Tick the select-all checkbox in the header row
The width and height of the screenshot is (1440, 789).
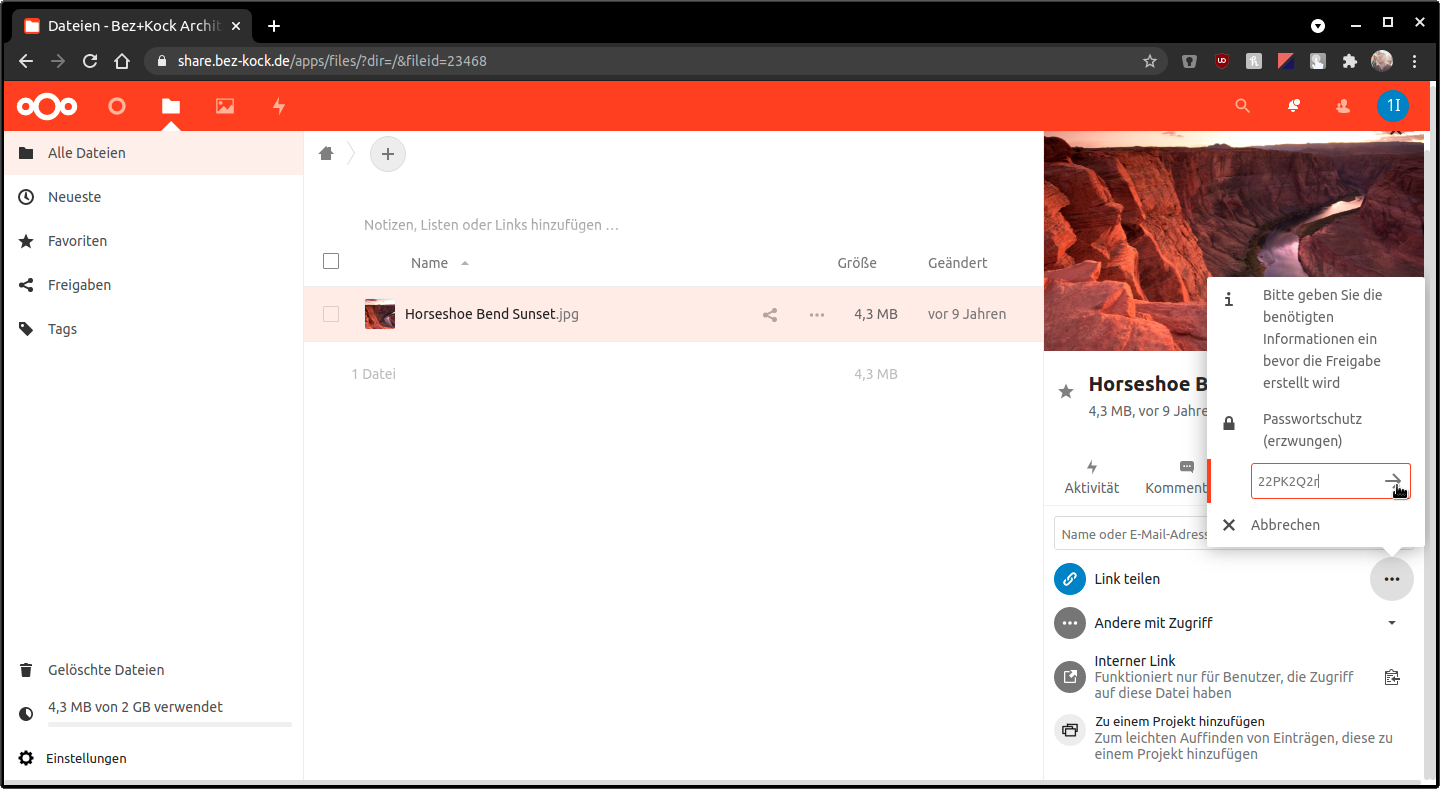pyautogui.click(x=331, y=262)
